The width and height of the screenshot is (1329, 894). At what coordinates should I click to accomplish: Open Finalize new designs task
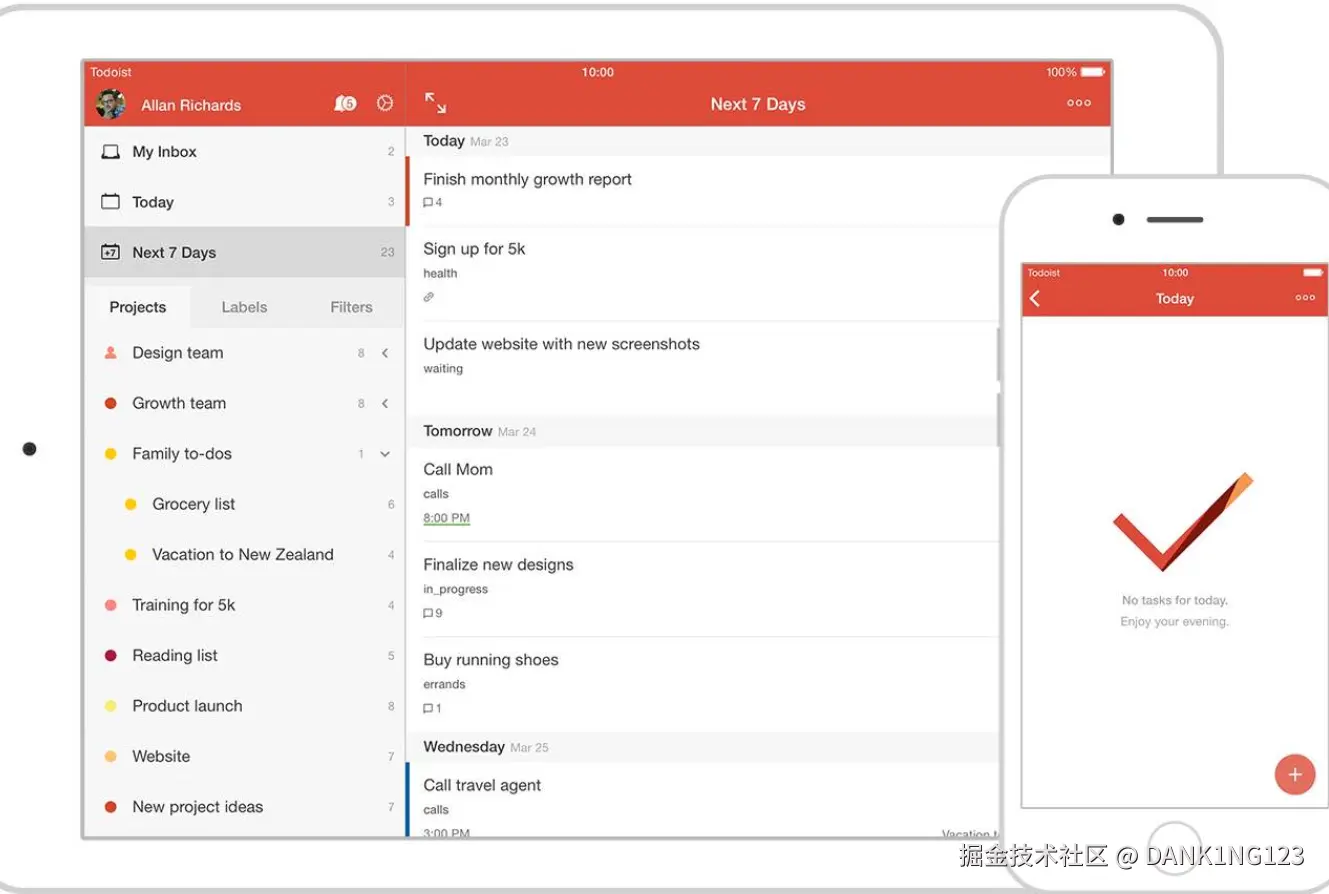click(x=498, y=565)
